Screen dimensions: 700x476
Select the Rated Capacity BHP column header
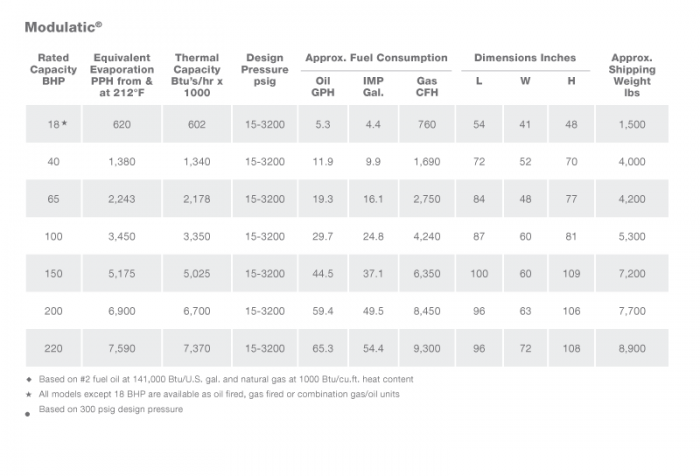coord(53,69)
